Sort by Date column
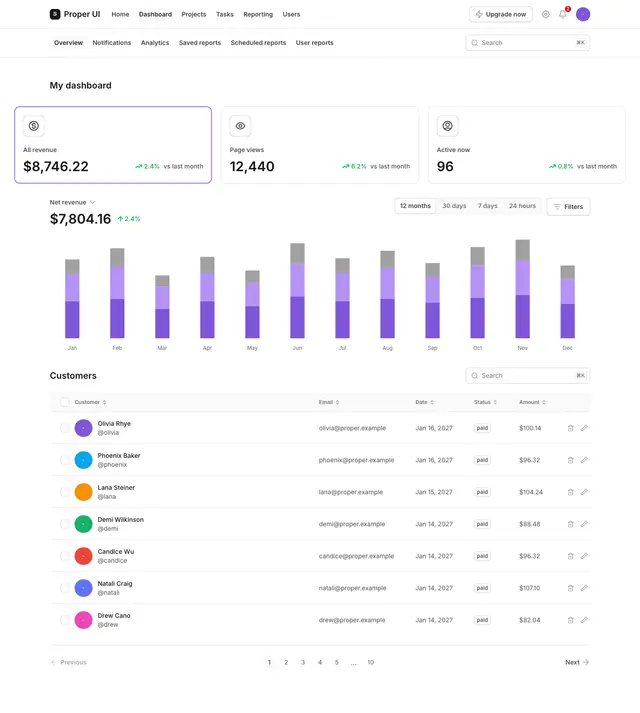Image resolution: width=640 pixels, height=713 pixels. (x=424, y=402)
